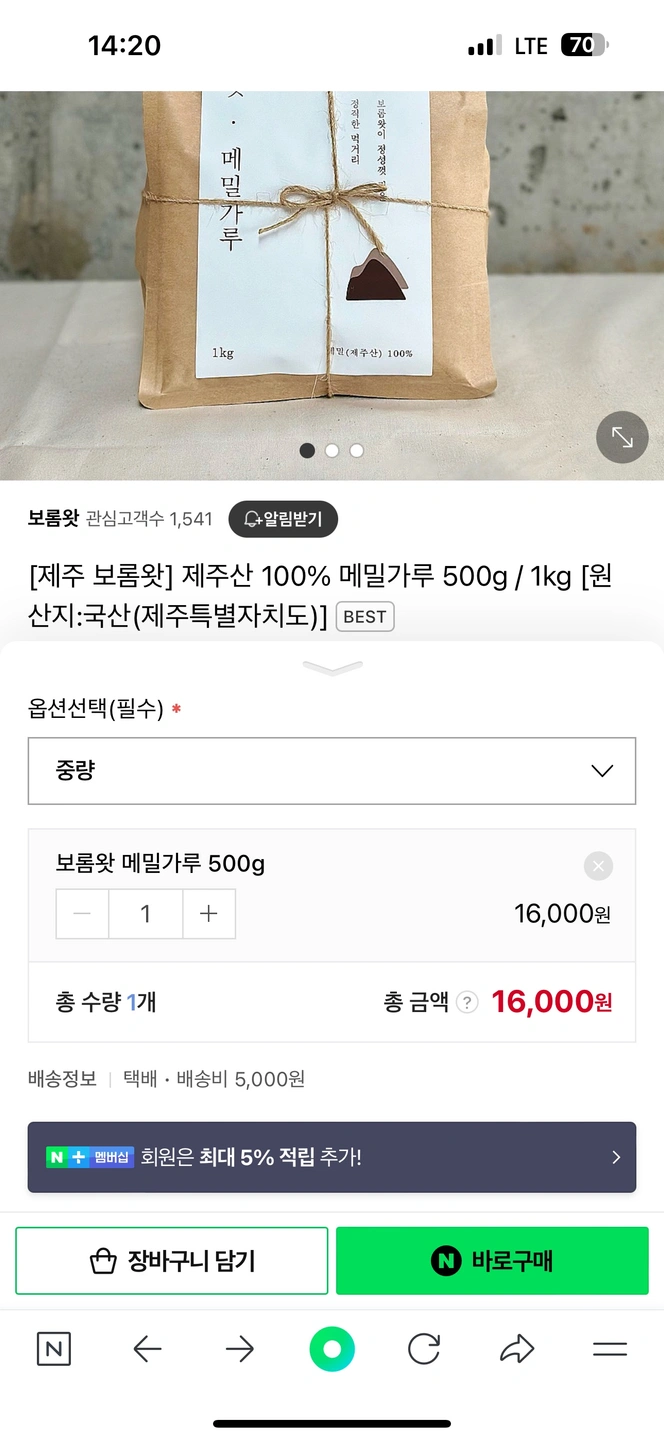Turn on store notifications (알림받기)
The image size is (664, 1440).
[x=283, y=519]
